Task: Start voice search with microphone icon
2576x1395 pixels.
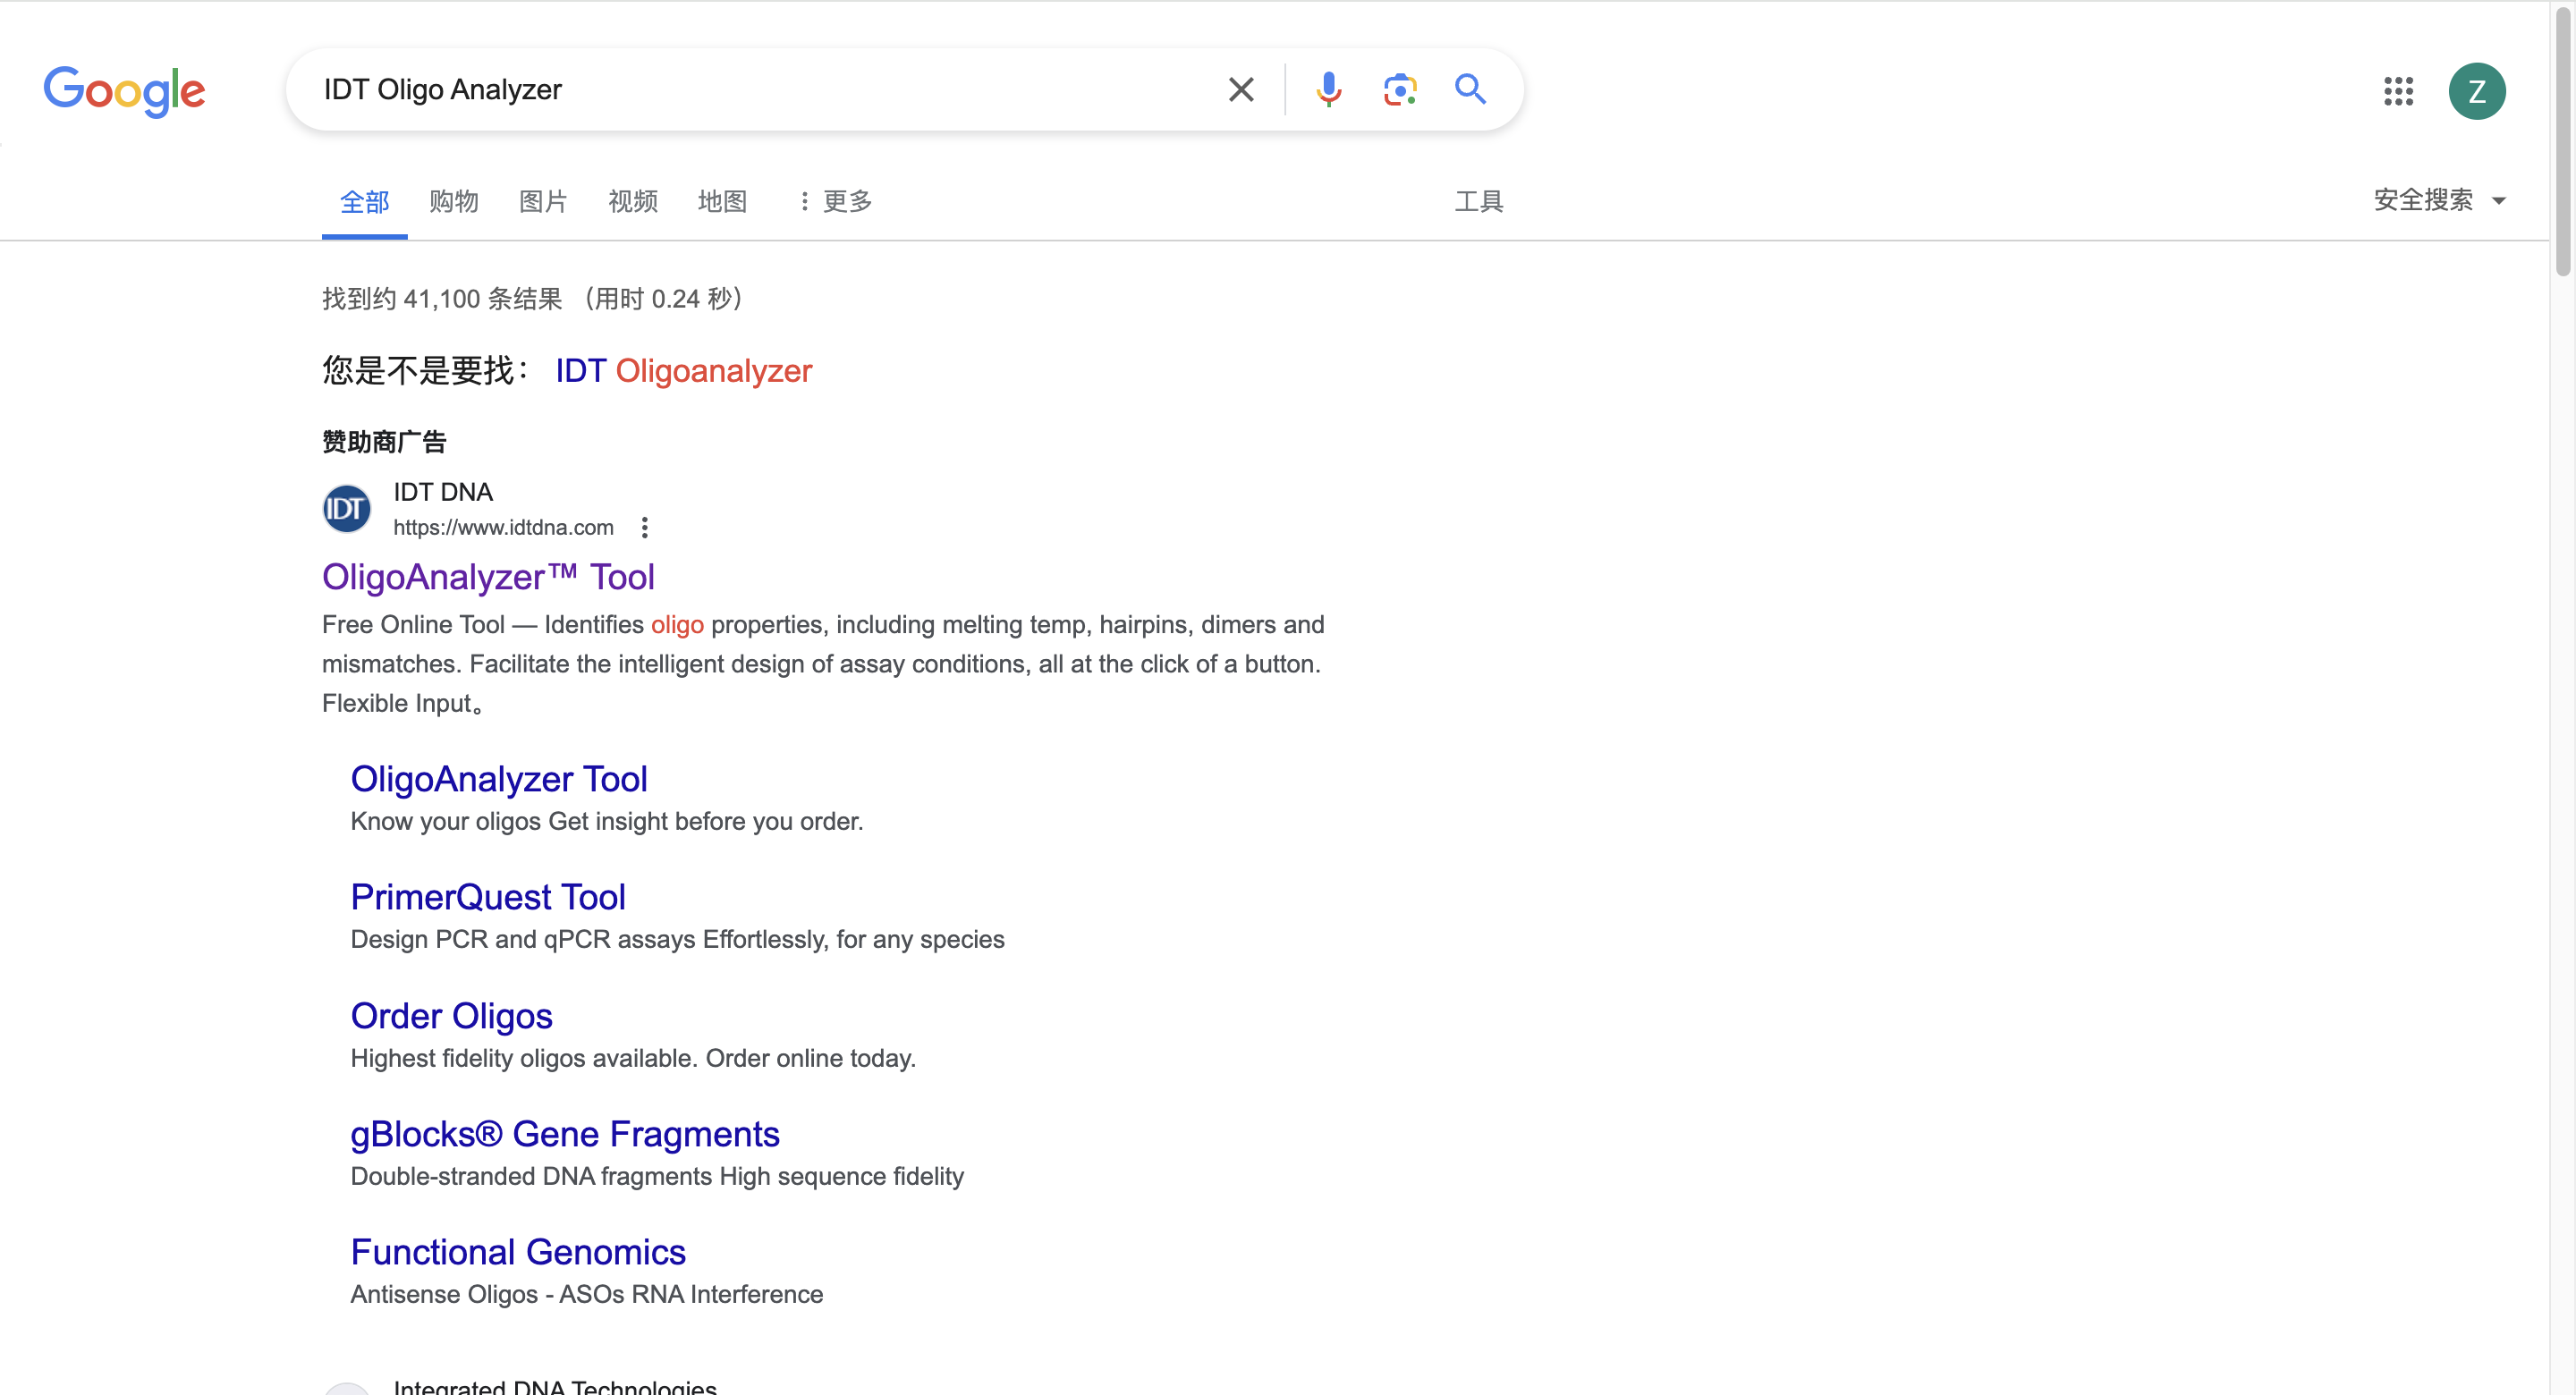Action: click(x=1328, y=90)
